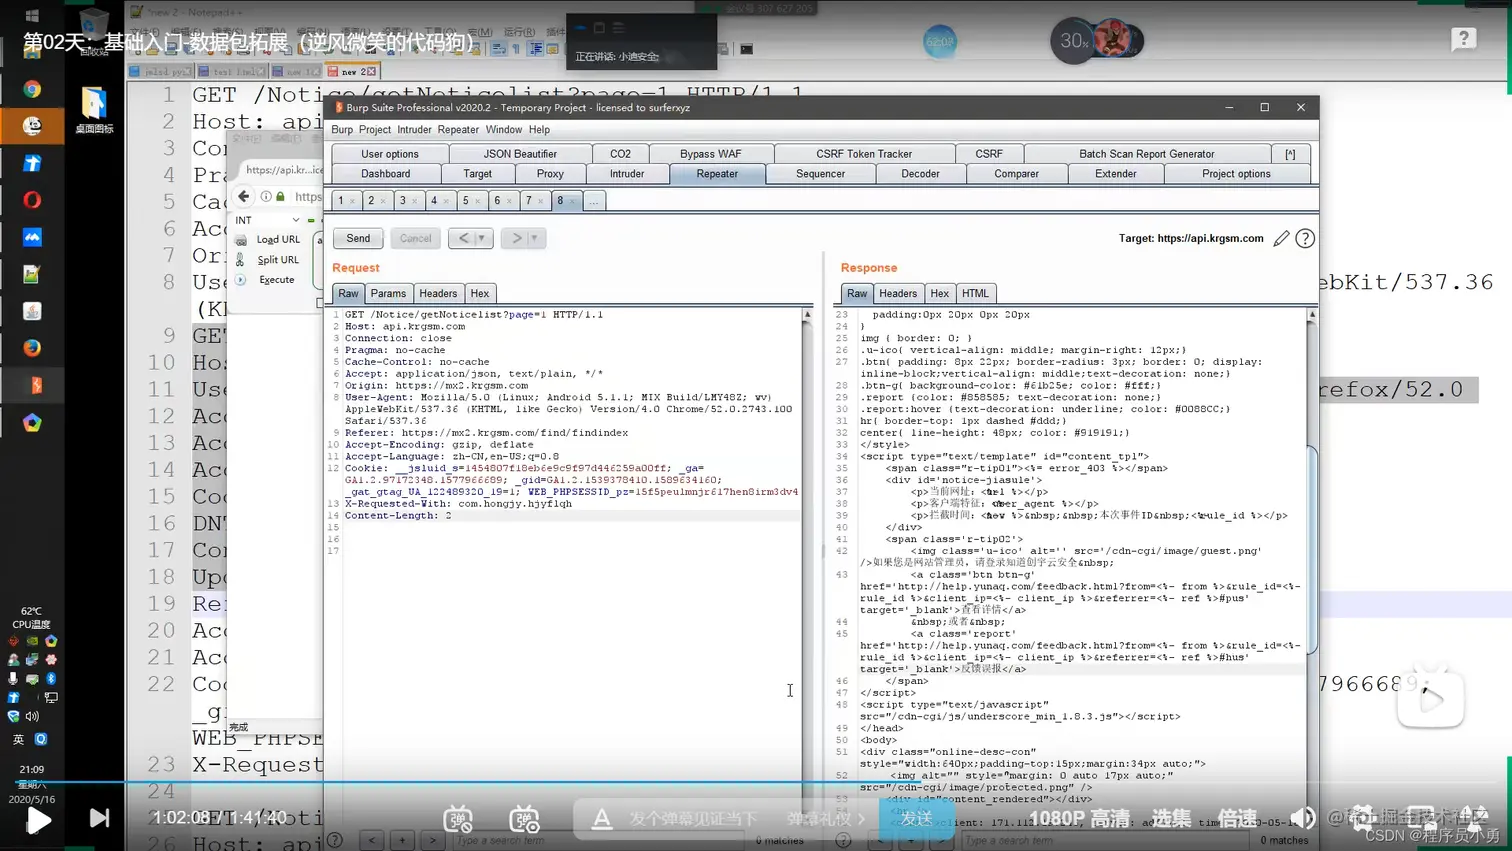Click 发送 to send danmaku
Screen dimensions: 1512x851
(x=916, y=818)
